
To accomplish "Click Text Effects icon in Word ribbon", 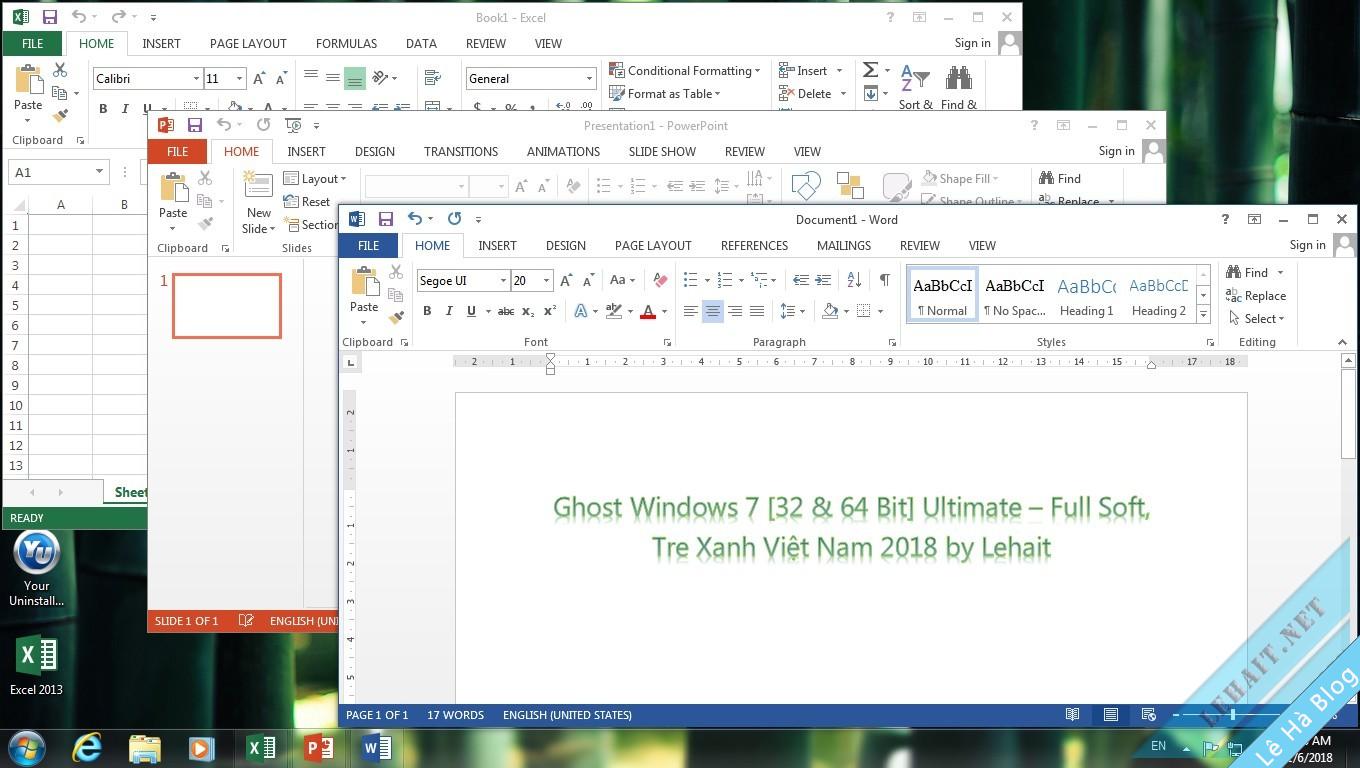I will [x=581, y=311].
